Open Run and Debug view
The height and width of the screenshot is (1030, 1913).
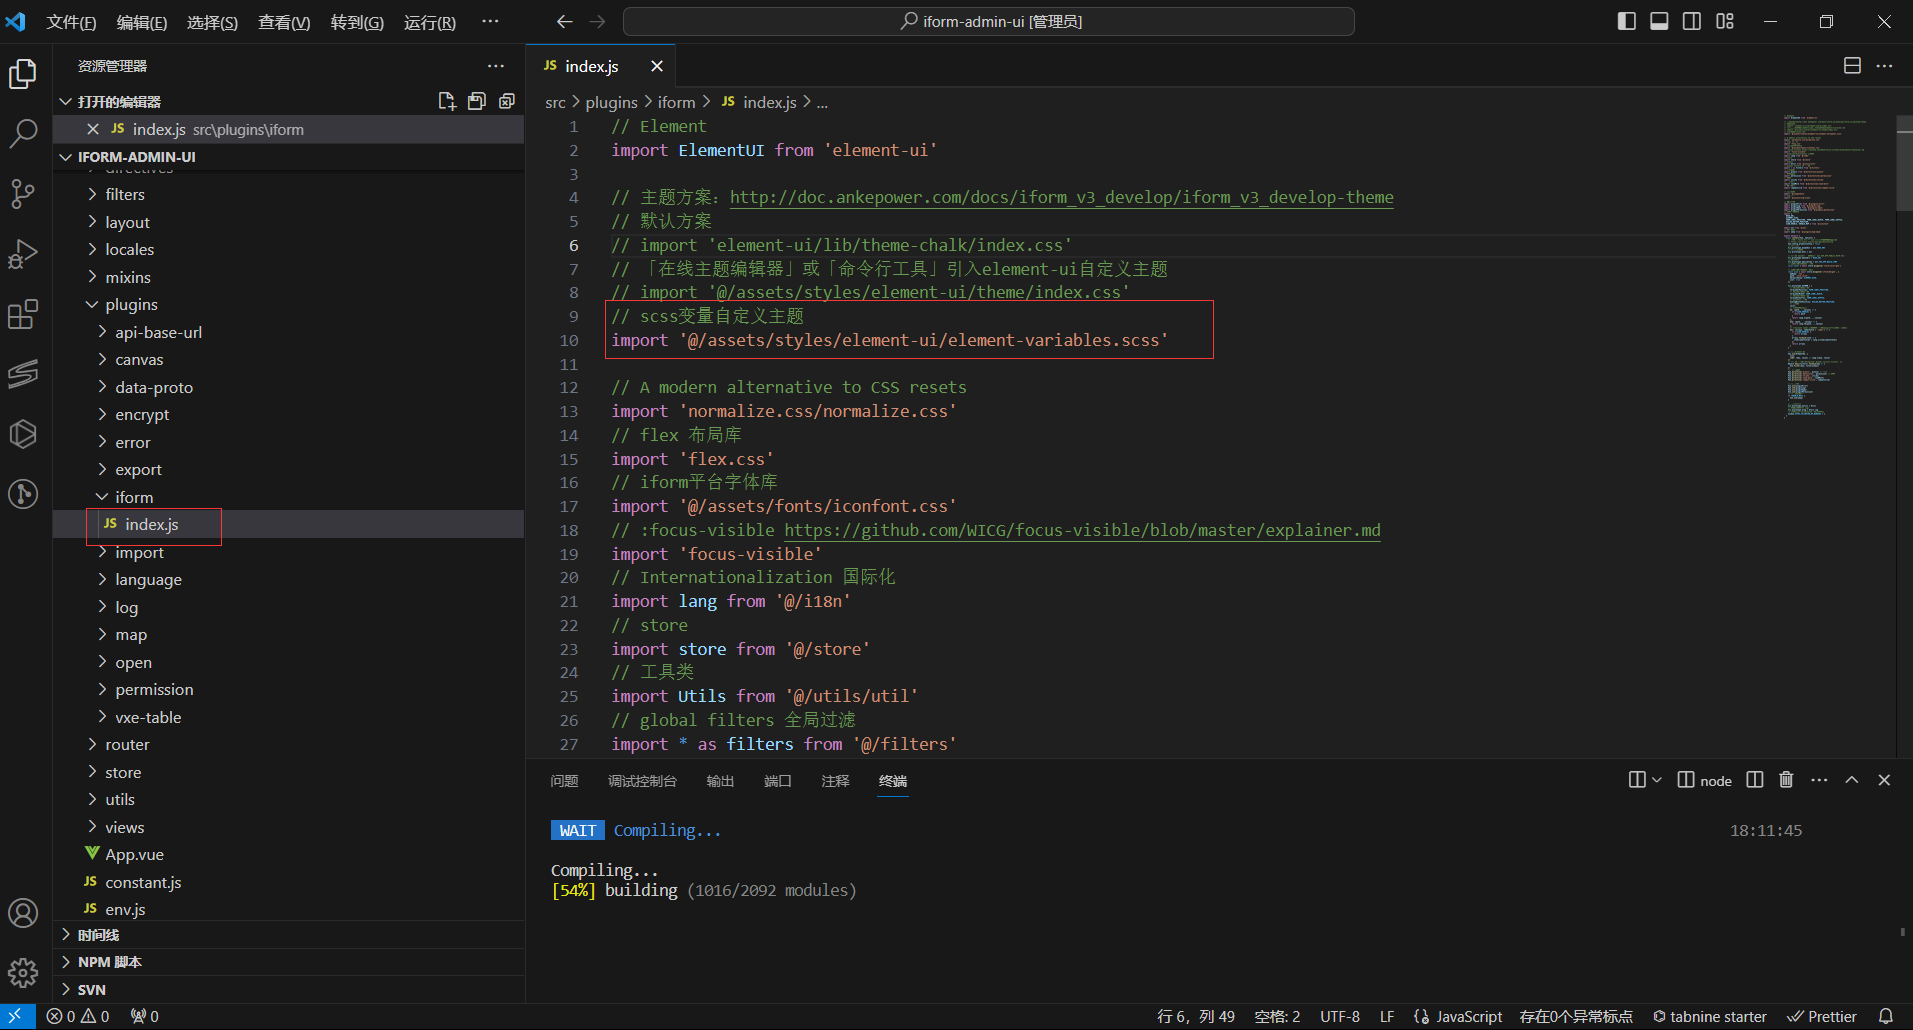(x=23, y=254)
